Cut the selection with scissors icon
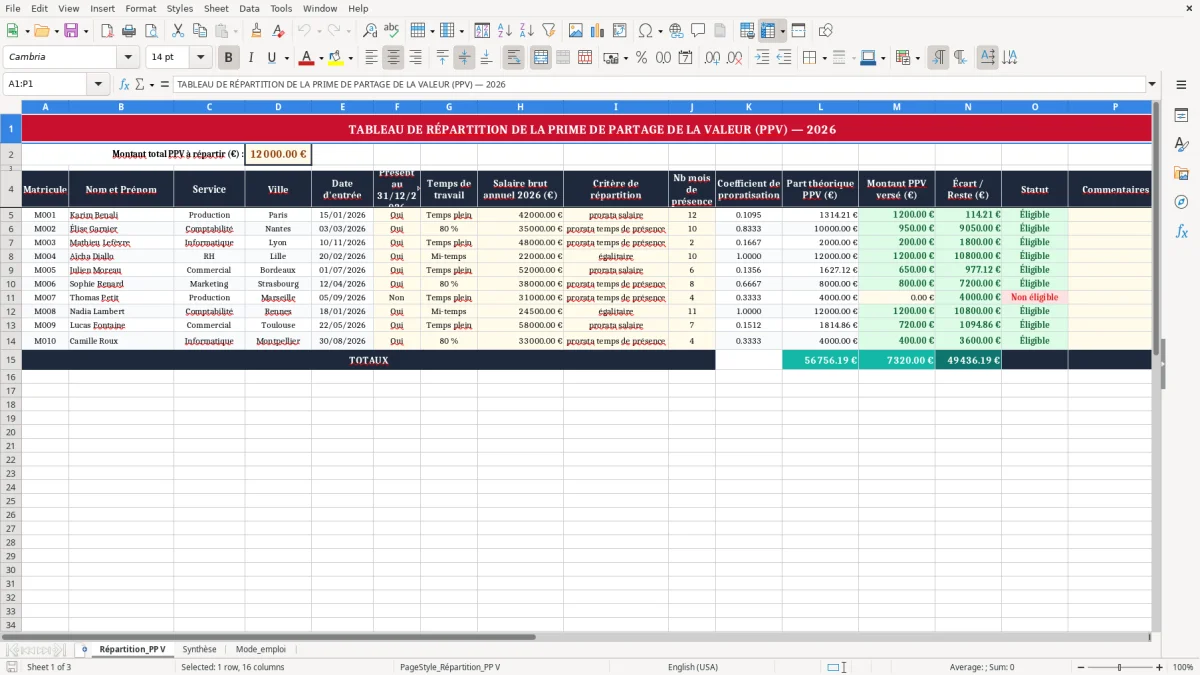Image resolution: width=1200 pixels, height=675 pixels. pos(177,31)
